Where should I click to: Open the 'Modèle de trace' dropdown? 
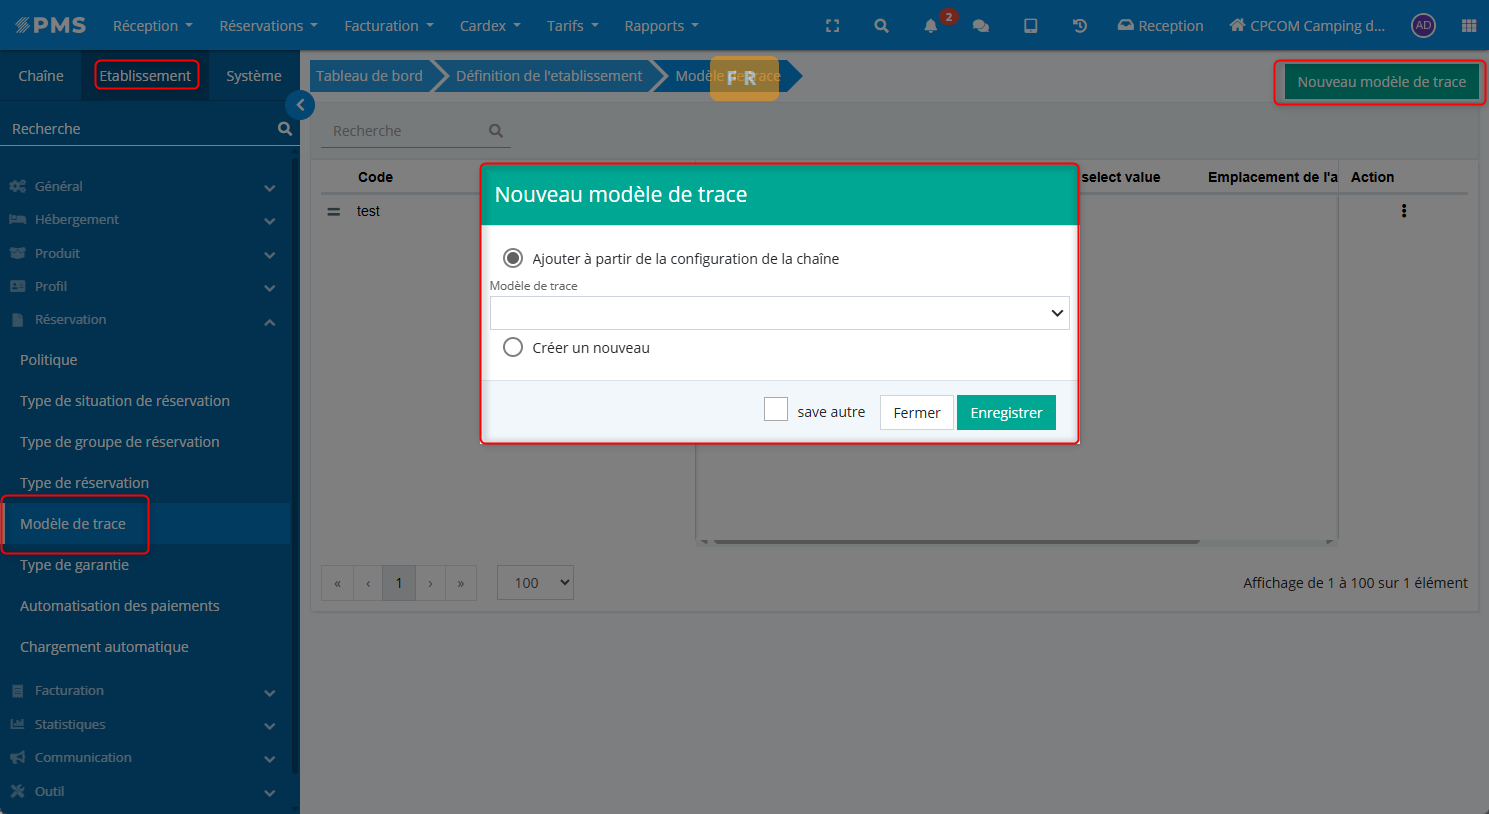click(779, 313)
